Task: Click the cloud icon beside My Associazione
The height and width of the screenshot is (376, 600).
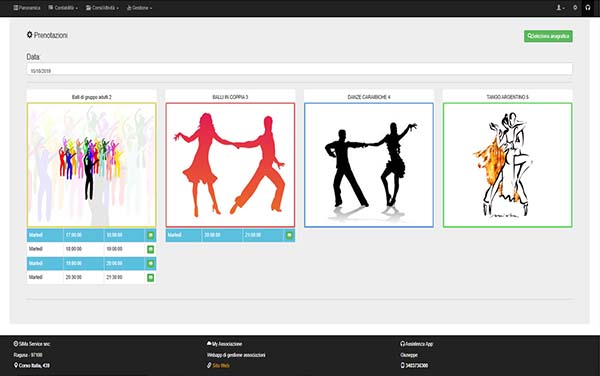Action: click(x=209, y=343)
